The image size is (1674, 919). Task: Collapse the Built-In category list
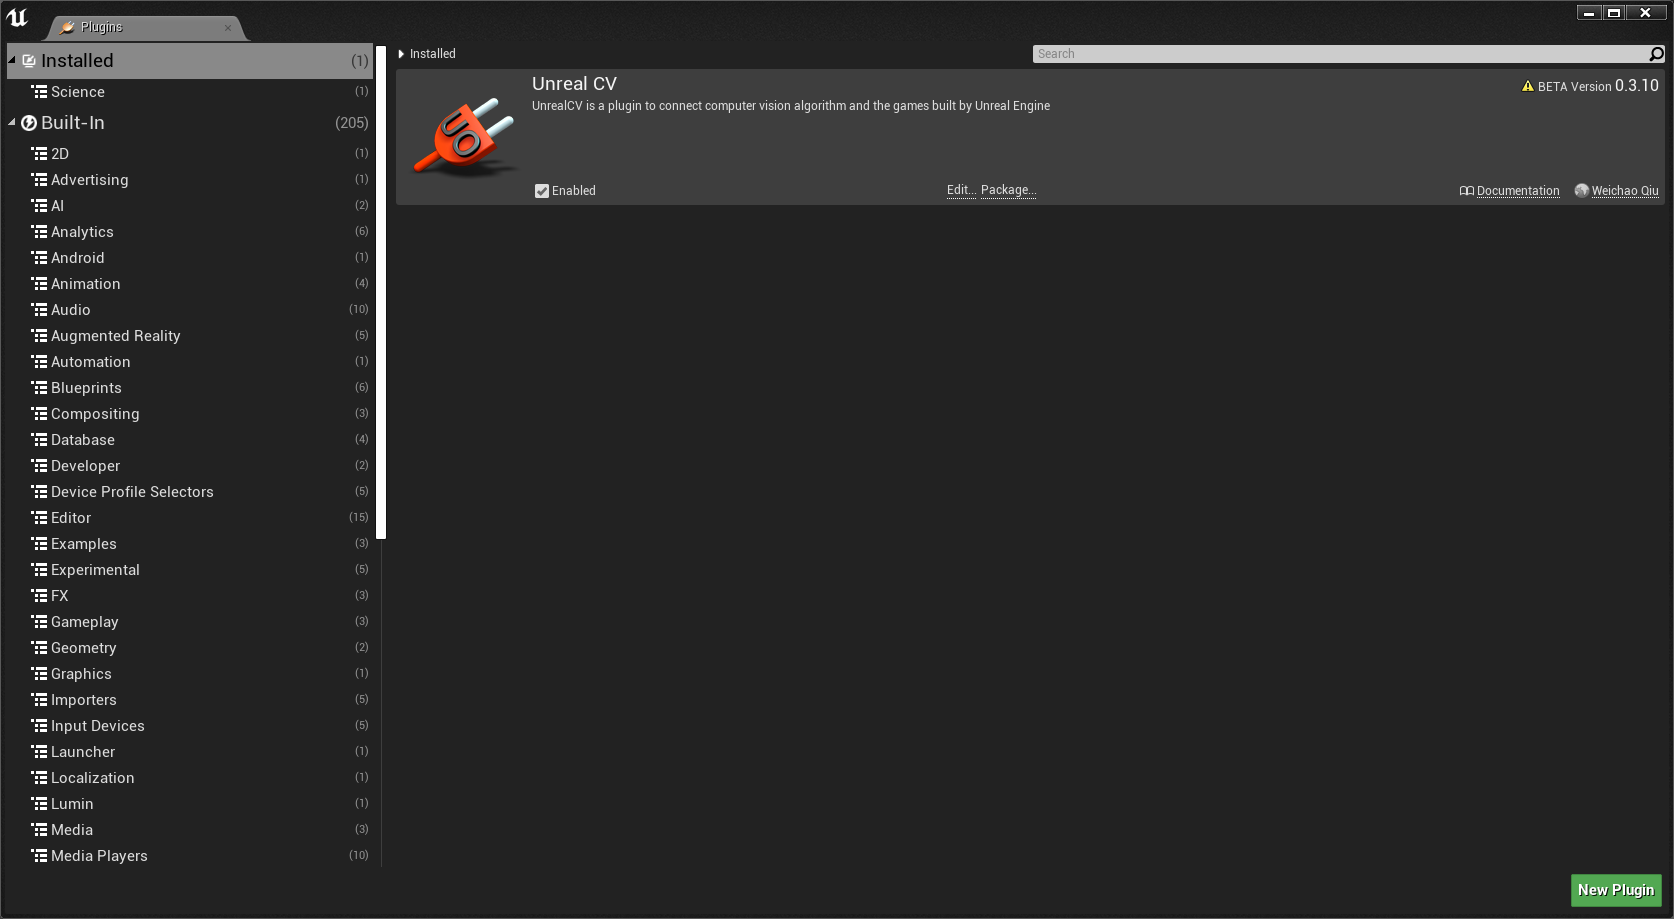(11, 122)
